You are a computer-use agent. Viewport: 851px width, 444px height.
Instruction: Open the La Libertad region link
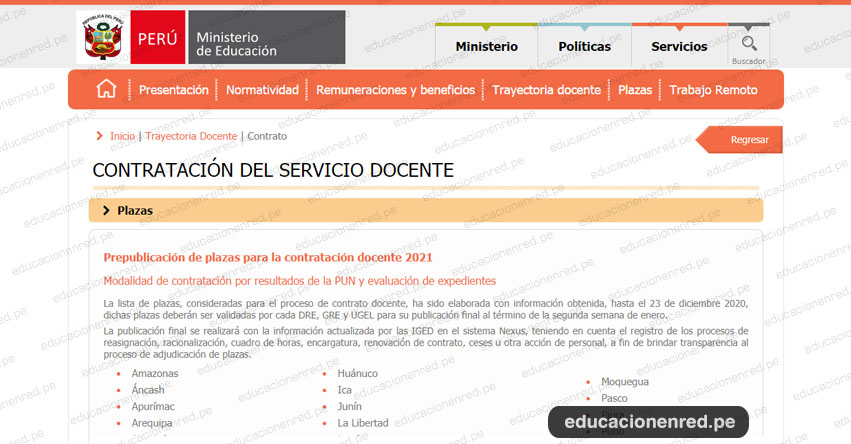(x=363, y=423)
